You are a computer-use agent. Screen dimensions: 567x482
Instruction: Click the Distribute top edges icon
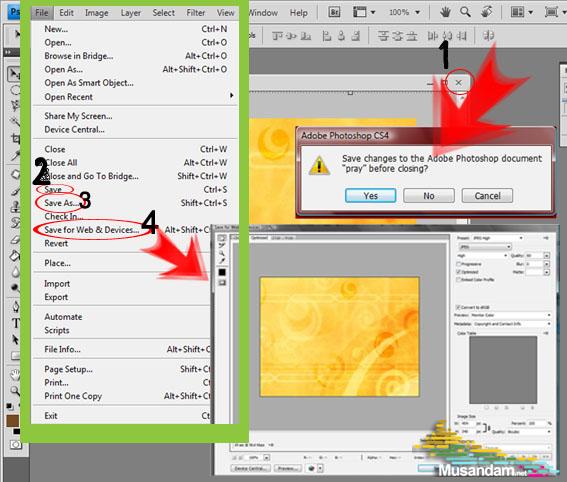click(383, 36)
